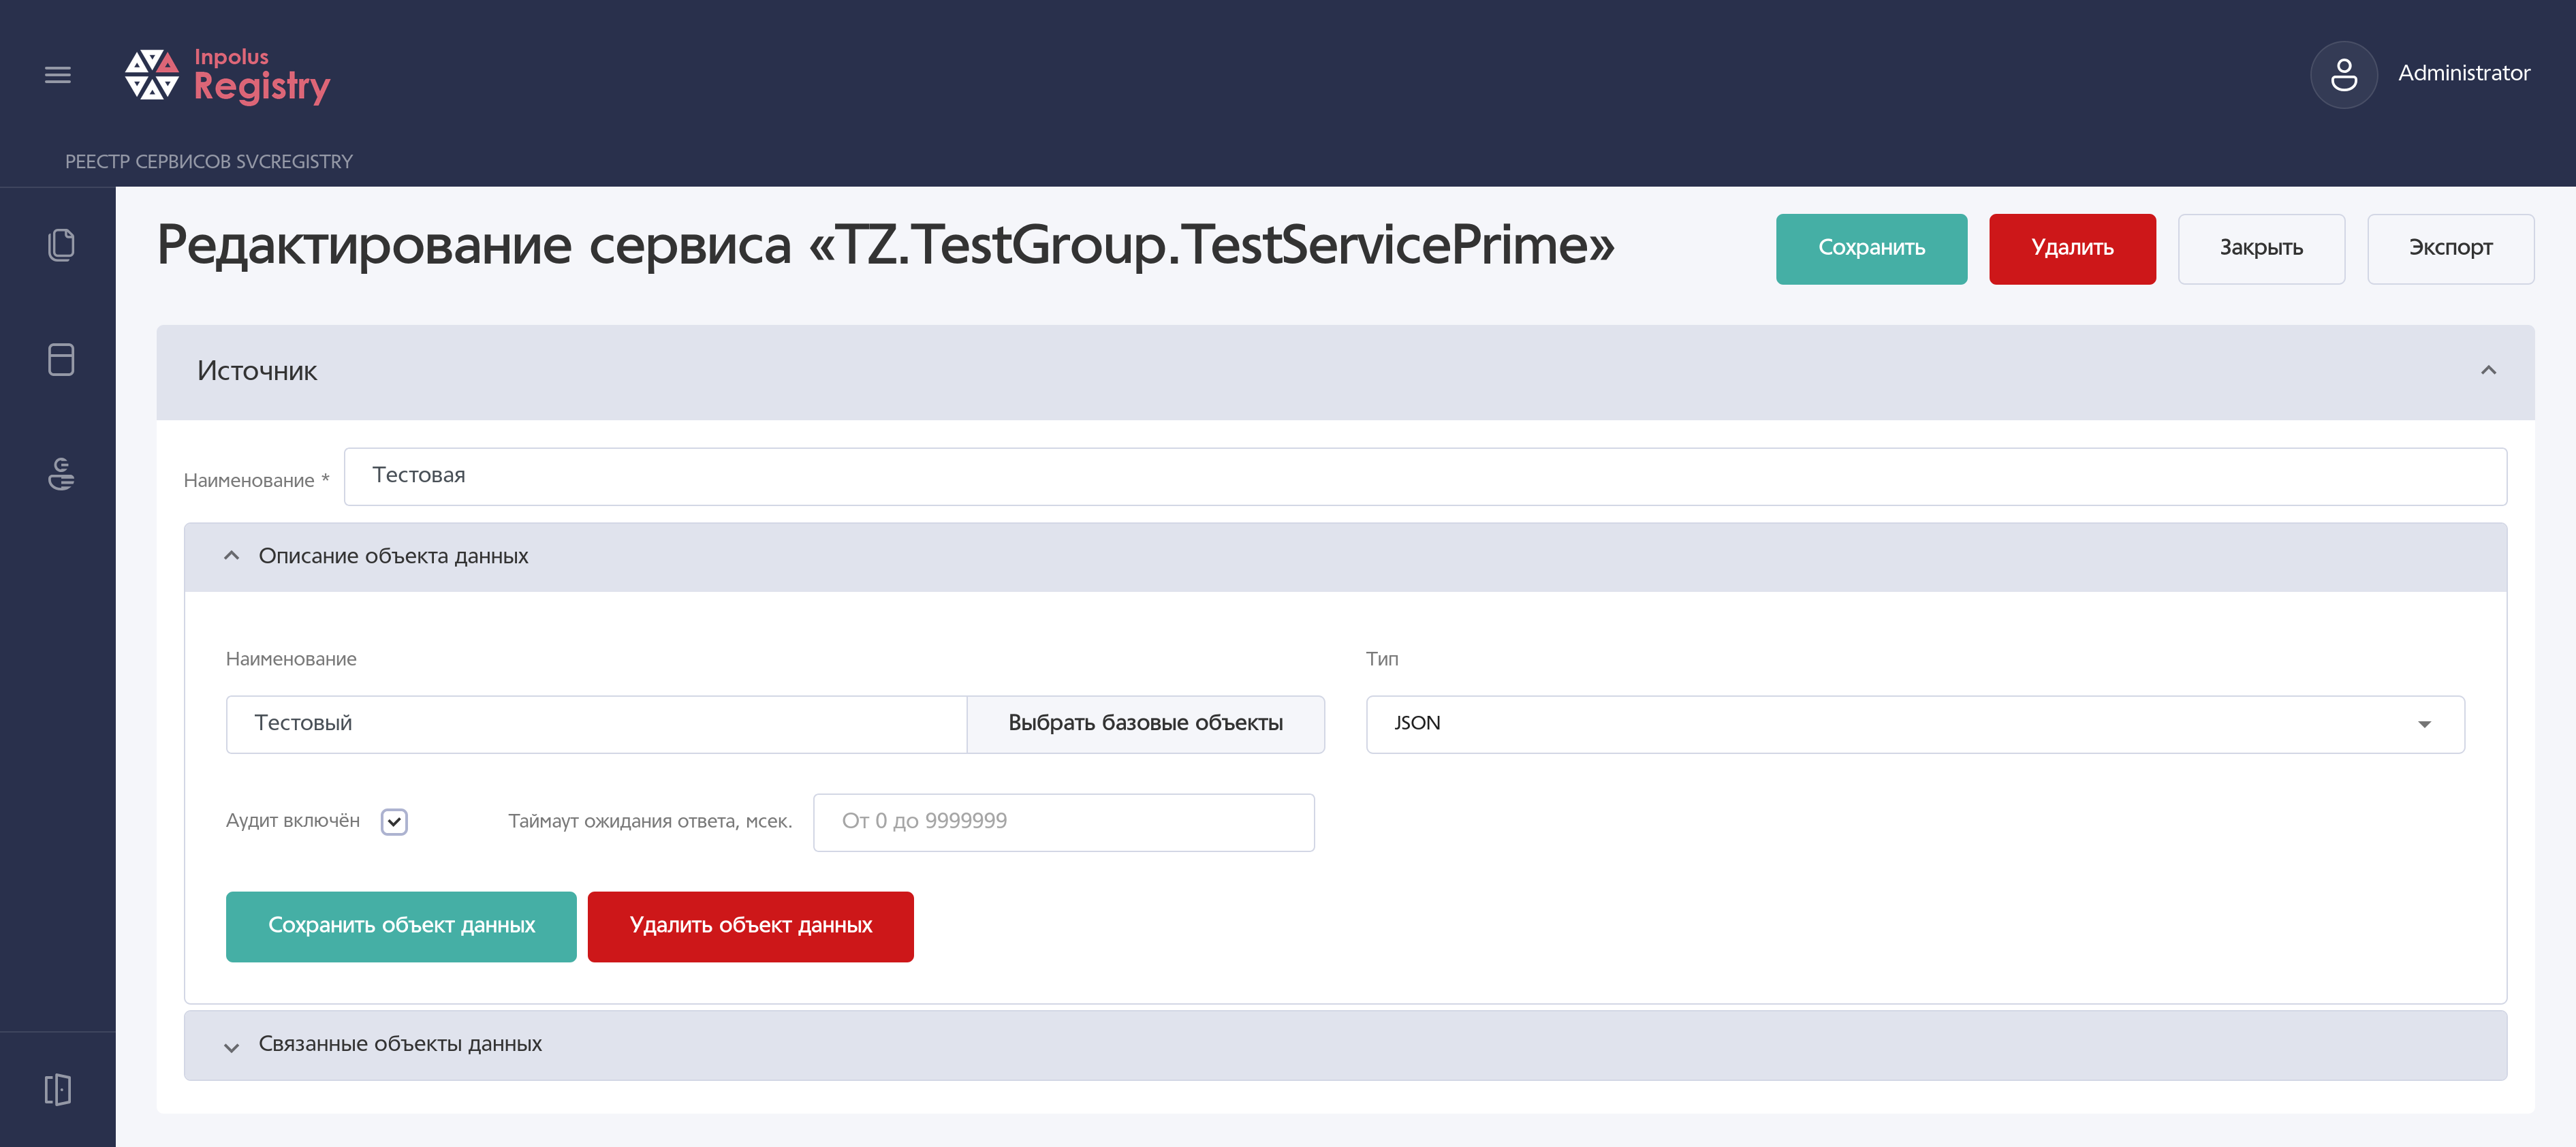The height and width of the screenshot is (1147, 2576).
Task: Click "РЕЕСТР СЕРВИСОВ SVCREGISTRY" breadcrumb
Action: 209,161
